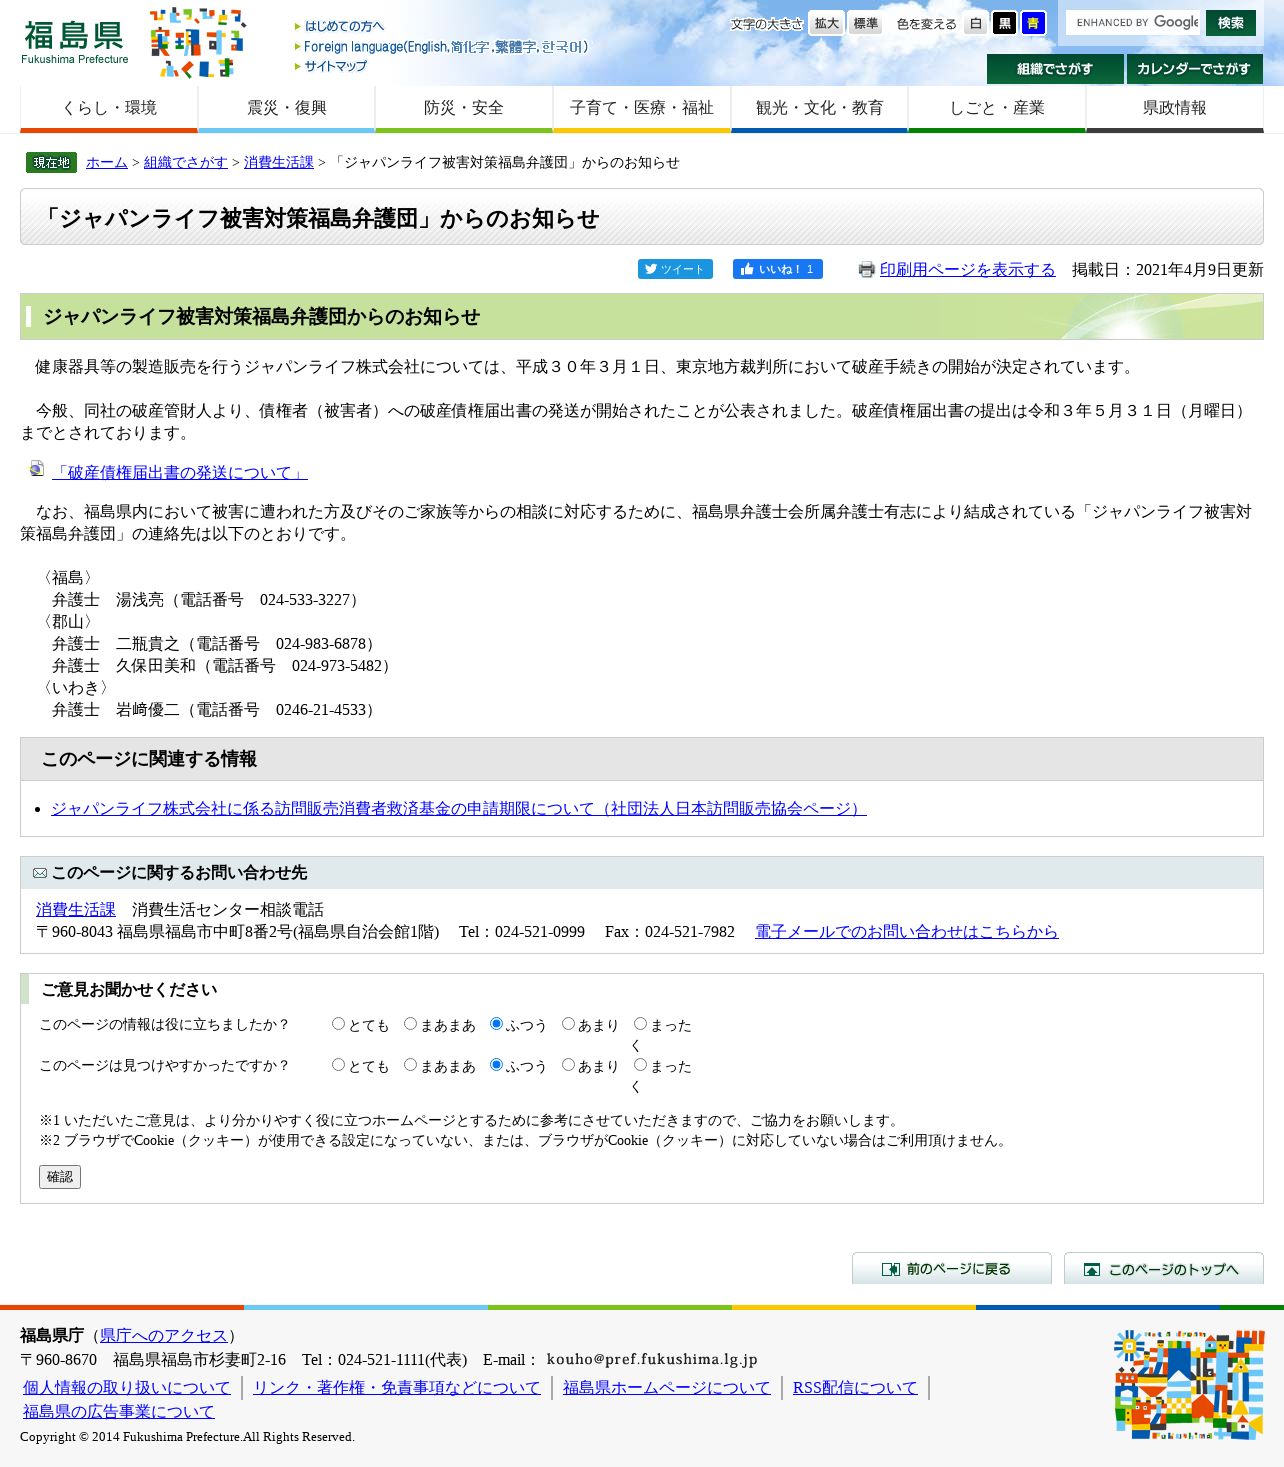
Task: Click the colorful ふくしま slogan image
Action: point(197,42)
